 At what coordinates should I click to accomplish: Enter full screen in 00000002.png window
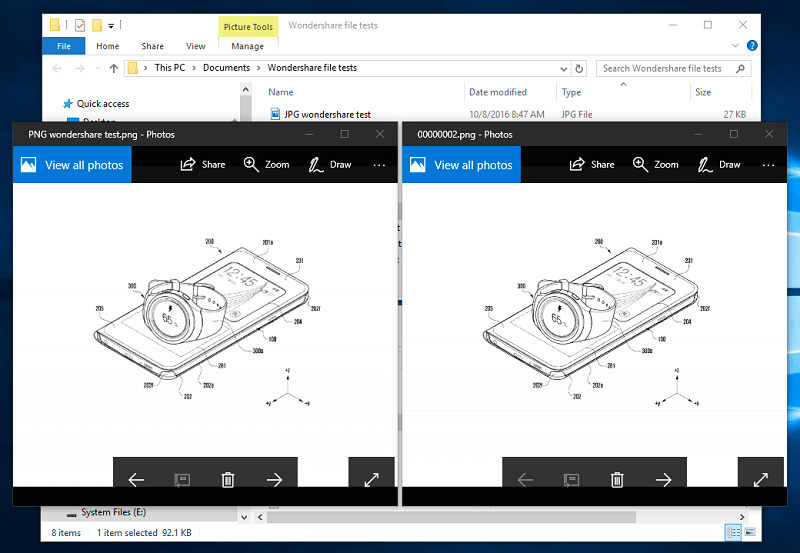tap(761, 480)
